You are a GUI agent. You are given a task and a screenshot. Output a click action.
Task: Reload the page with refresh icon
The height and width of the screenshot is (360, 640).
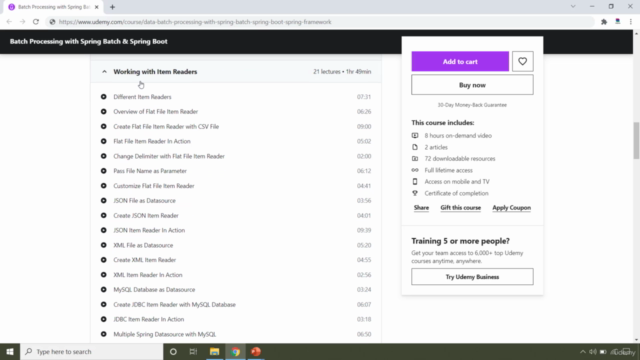point(36,22)
